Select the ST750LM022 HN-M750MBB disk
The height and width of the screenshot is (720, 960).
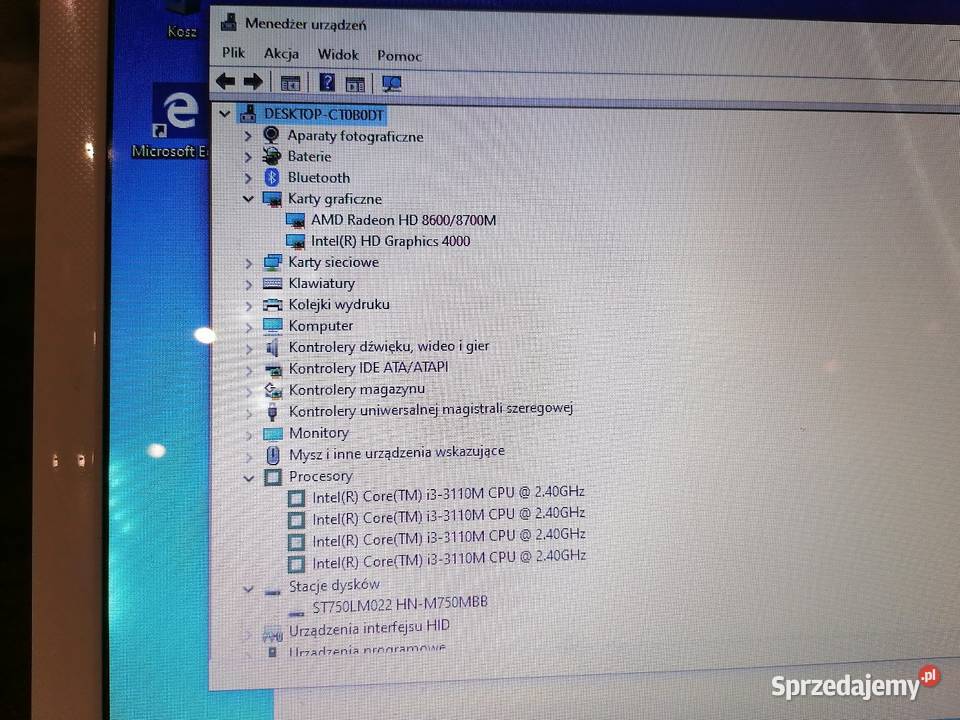point(400,604)
